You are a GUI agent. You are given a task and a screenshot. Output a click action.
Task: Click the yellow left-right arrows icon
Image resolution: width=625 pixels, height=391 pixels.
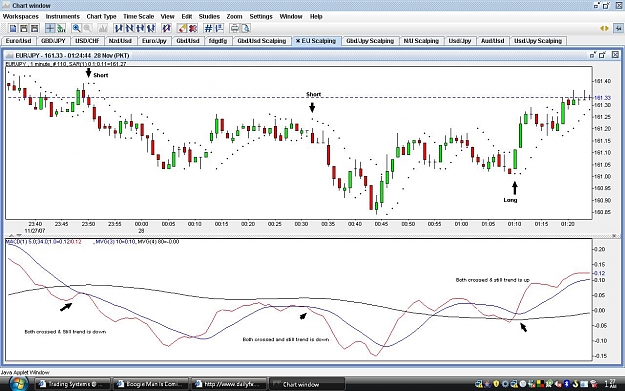coord(604,28)
